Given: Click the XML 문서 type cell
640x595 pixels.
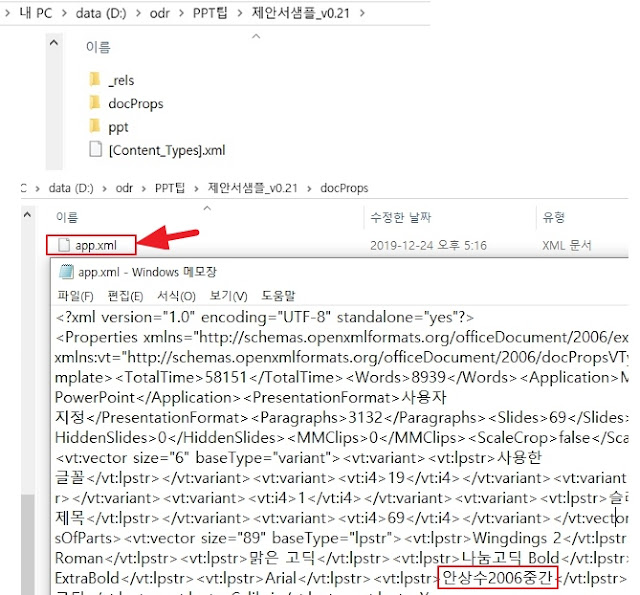Looking at the screenshot, I should [567, 245].
